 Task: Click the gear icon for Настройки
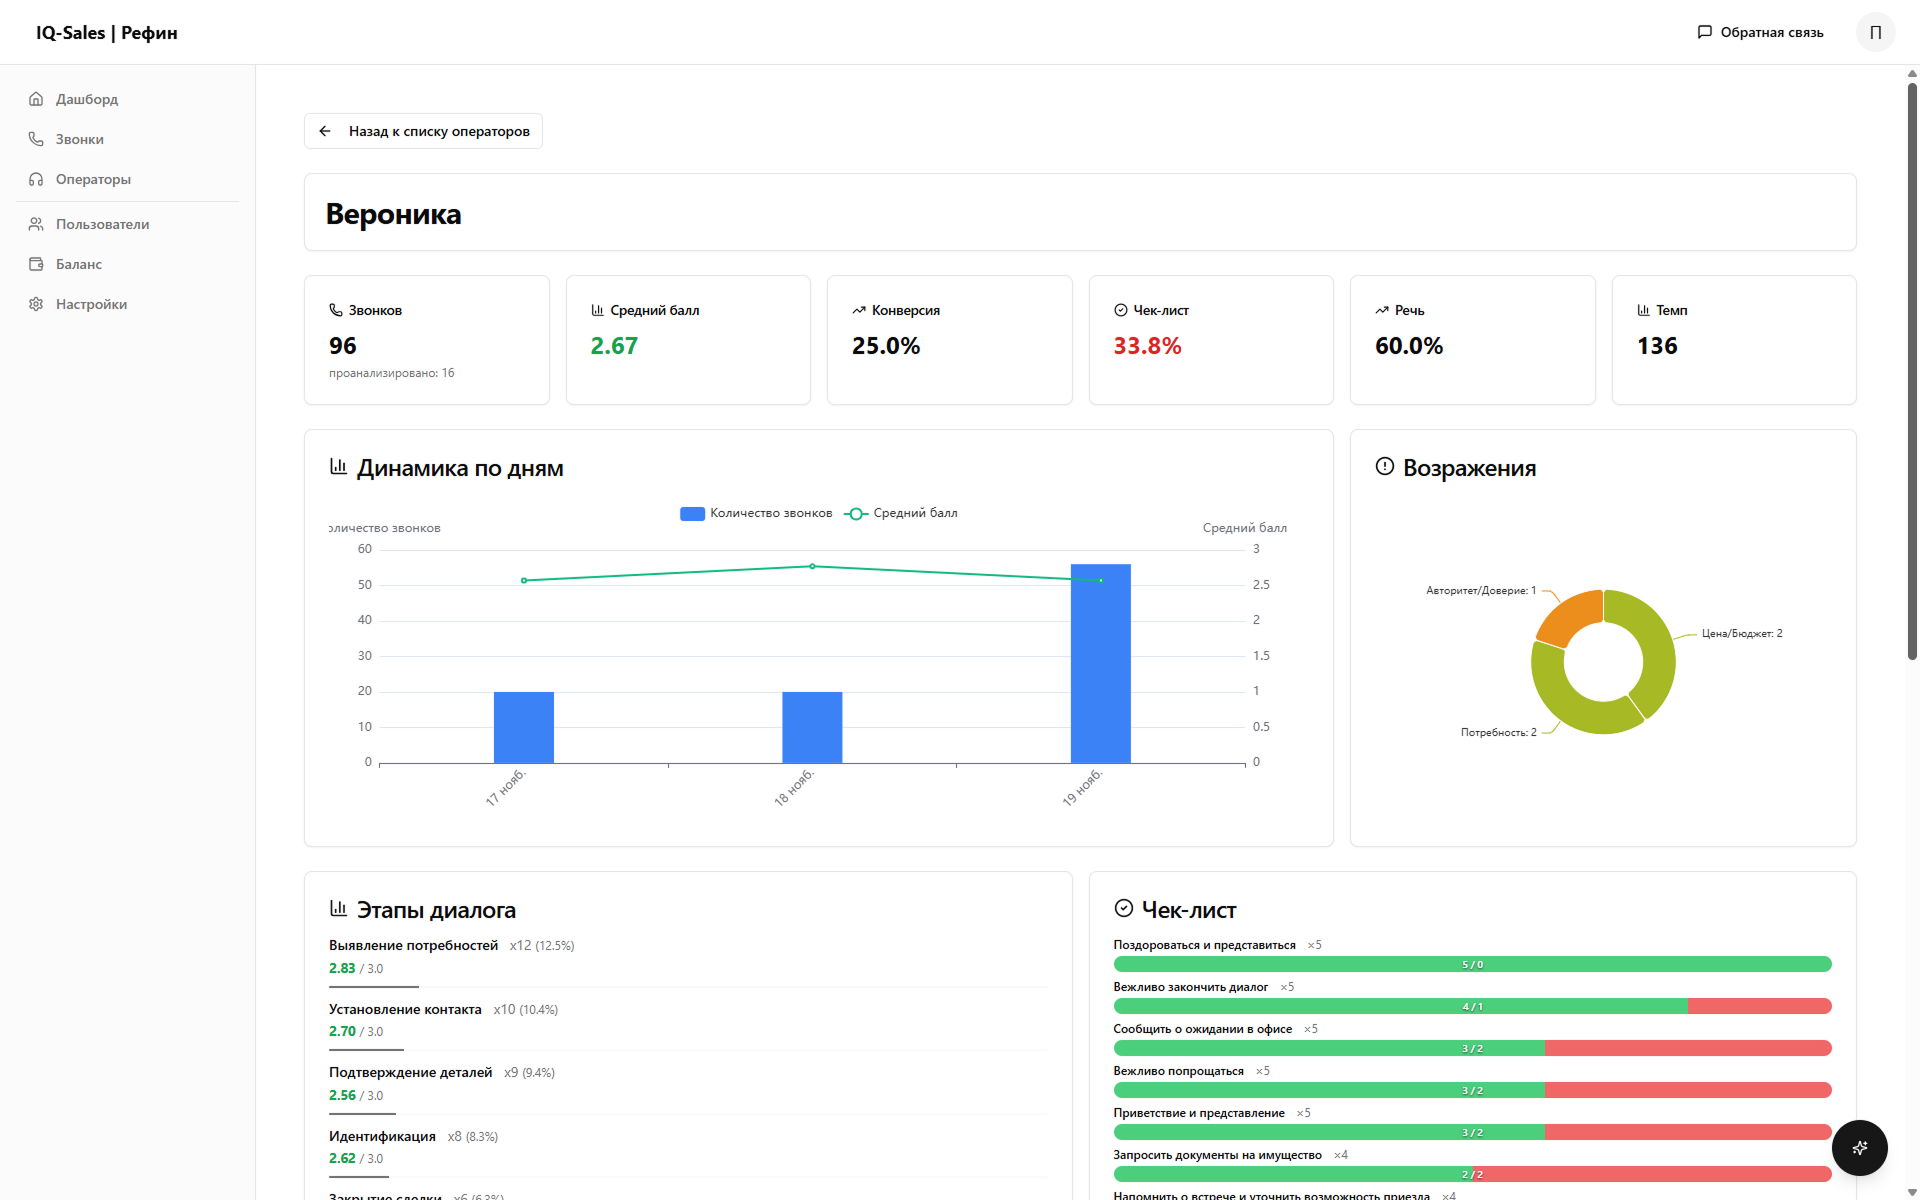[x=36, y=304]
